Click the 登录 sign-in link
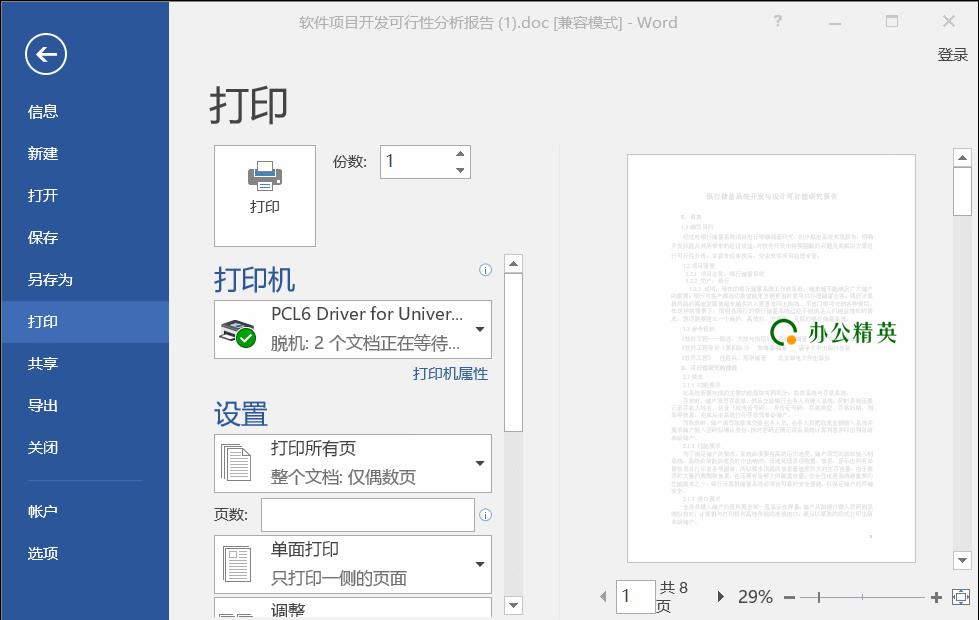Image resolution: width=979 pixels, height=620 pixels. (x=953, y=57)
